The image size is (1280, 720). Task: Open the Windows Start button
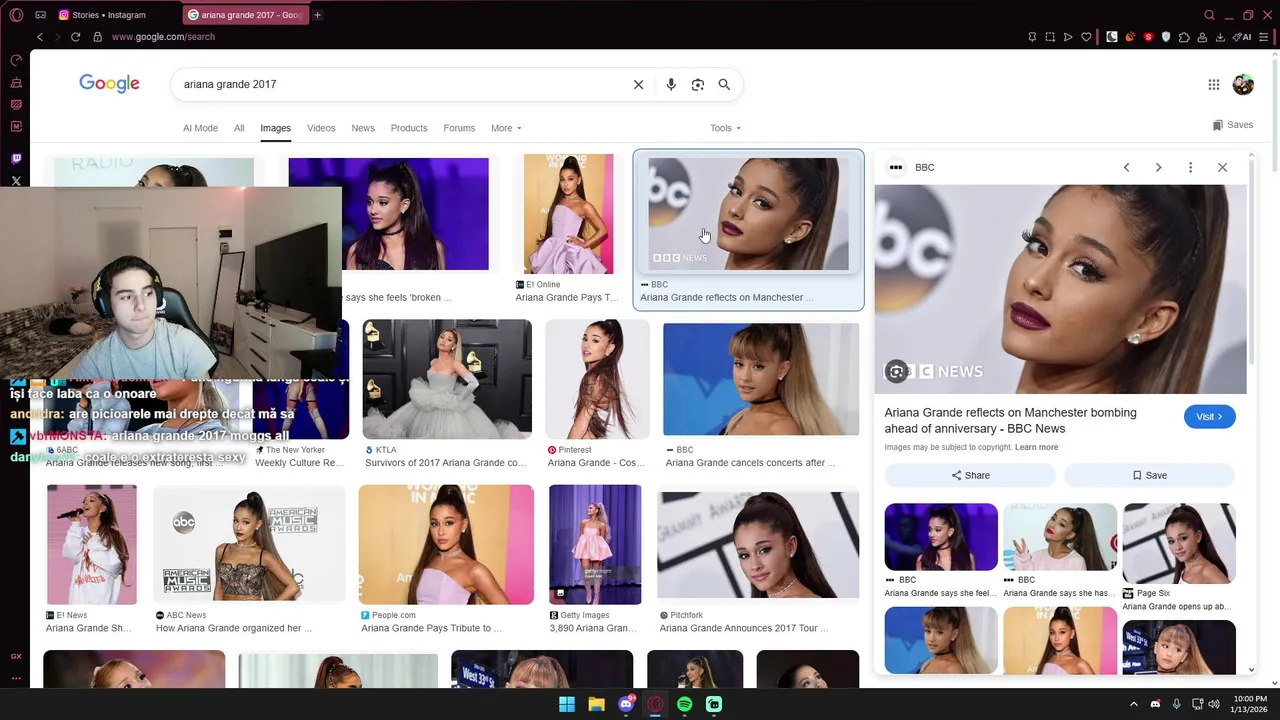(567, 704)
